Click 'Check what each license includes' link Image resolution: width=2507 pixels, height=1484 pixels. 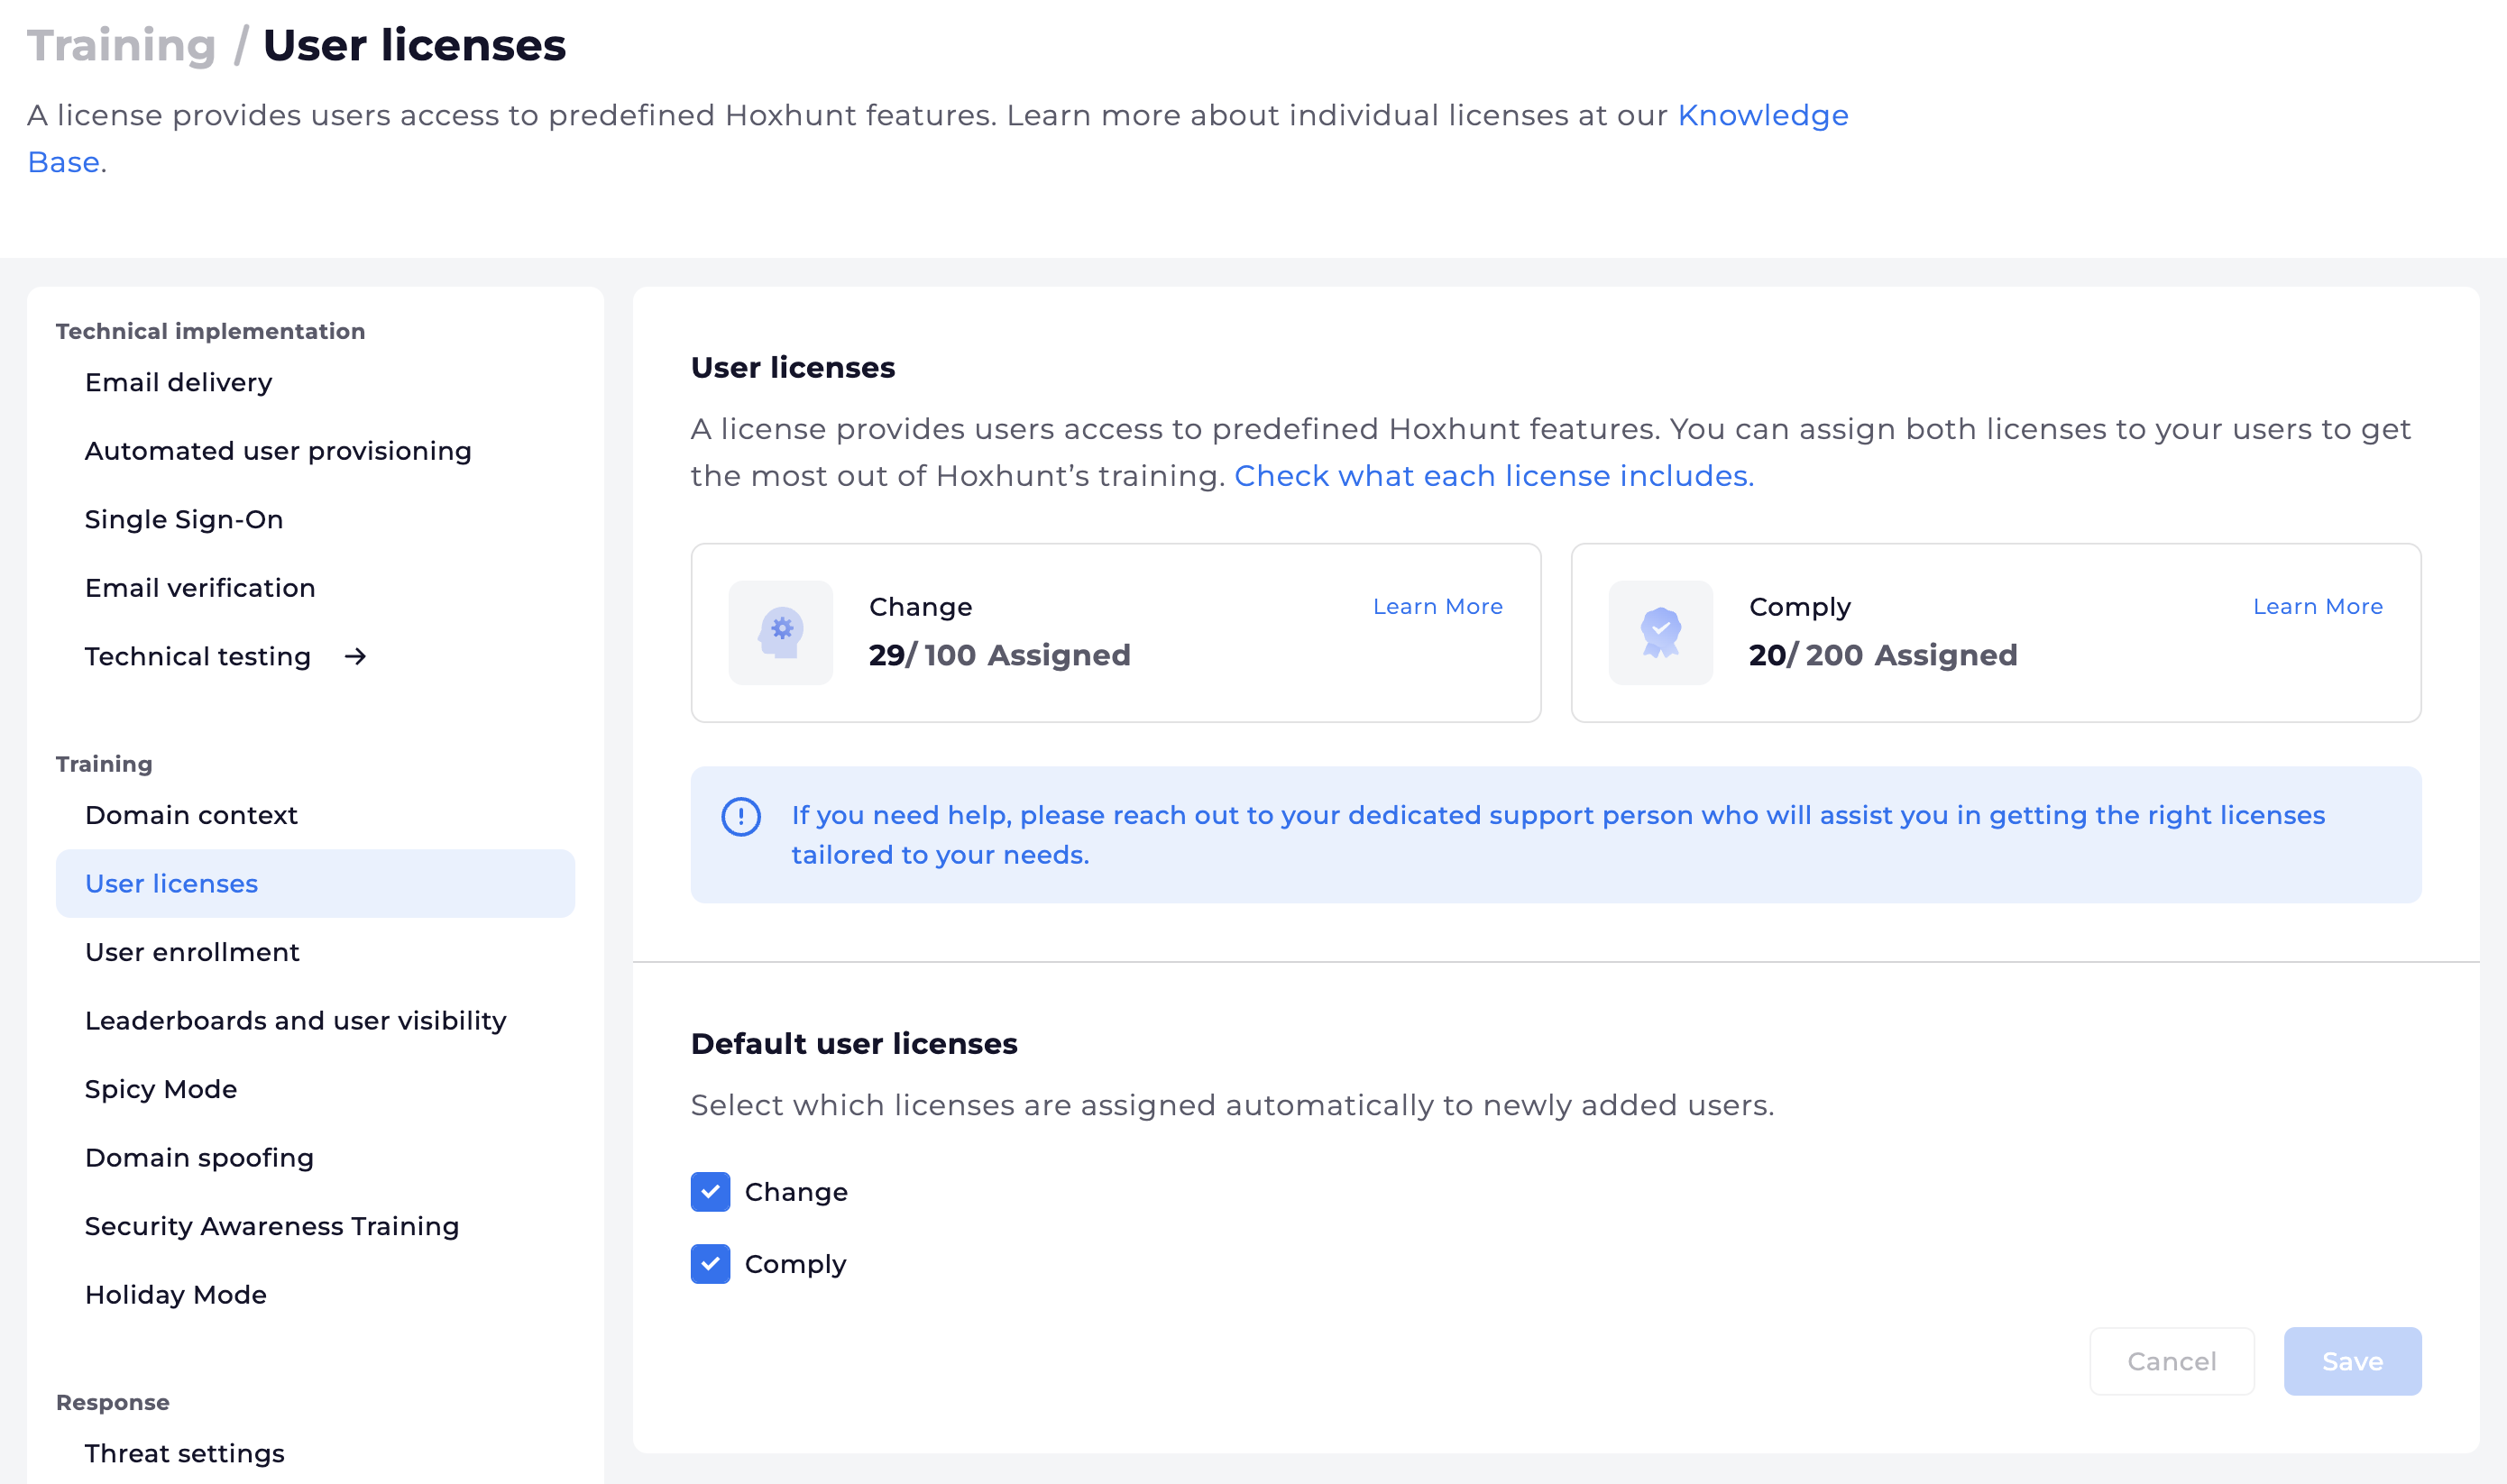1494,476
